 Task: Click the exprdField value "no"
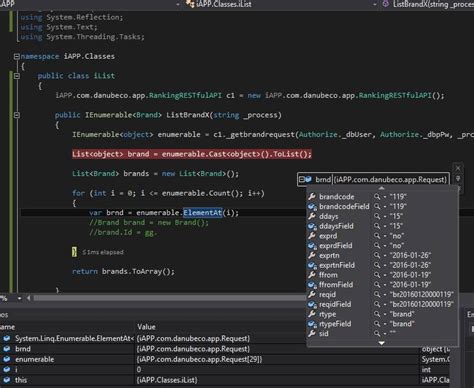click(x=397, y=246)
